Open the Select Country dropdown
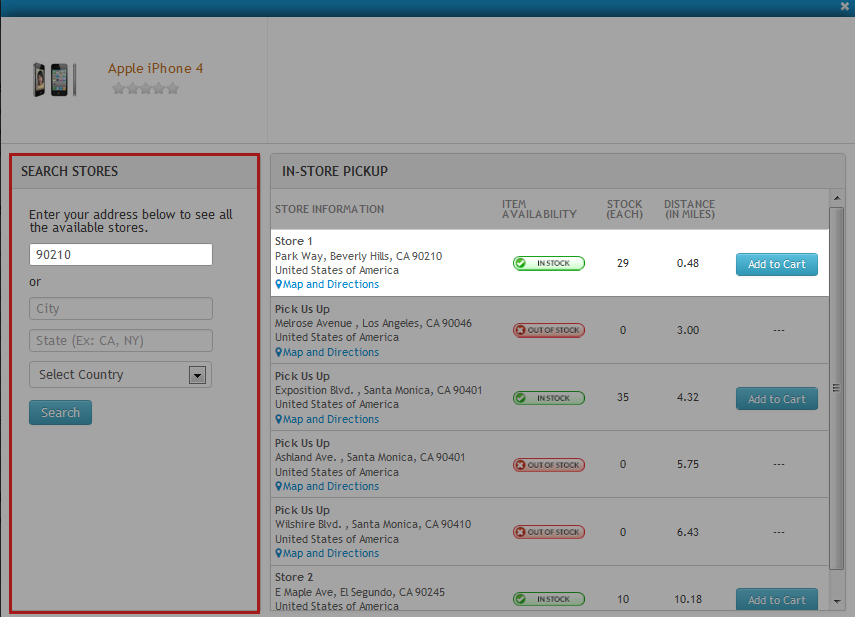The width and height of the screenshot is (855, 617). click(121, 374)
